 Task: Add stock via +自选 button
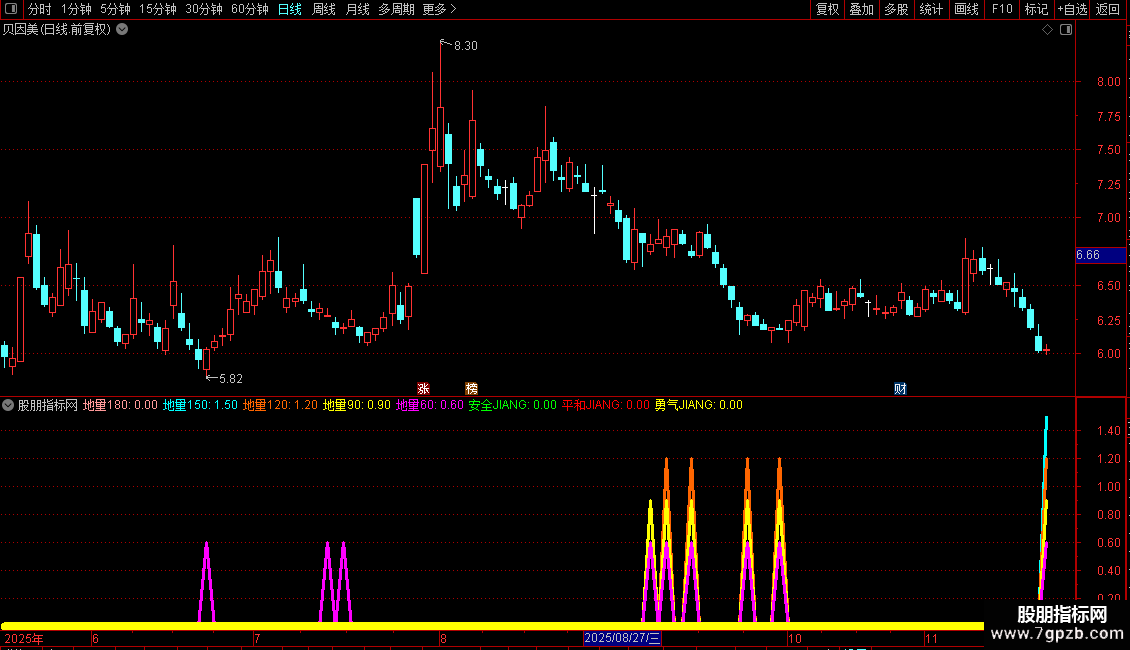tap(1072, 9)
